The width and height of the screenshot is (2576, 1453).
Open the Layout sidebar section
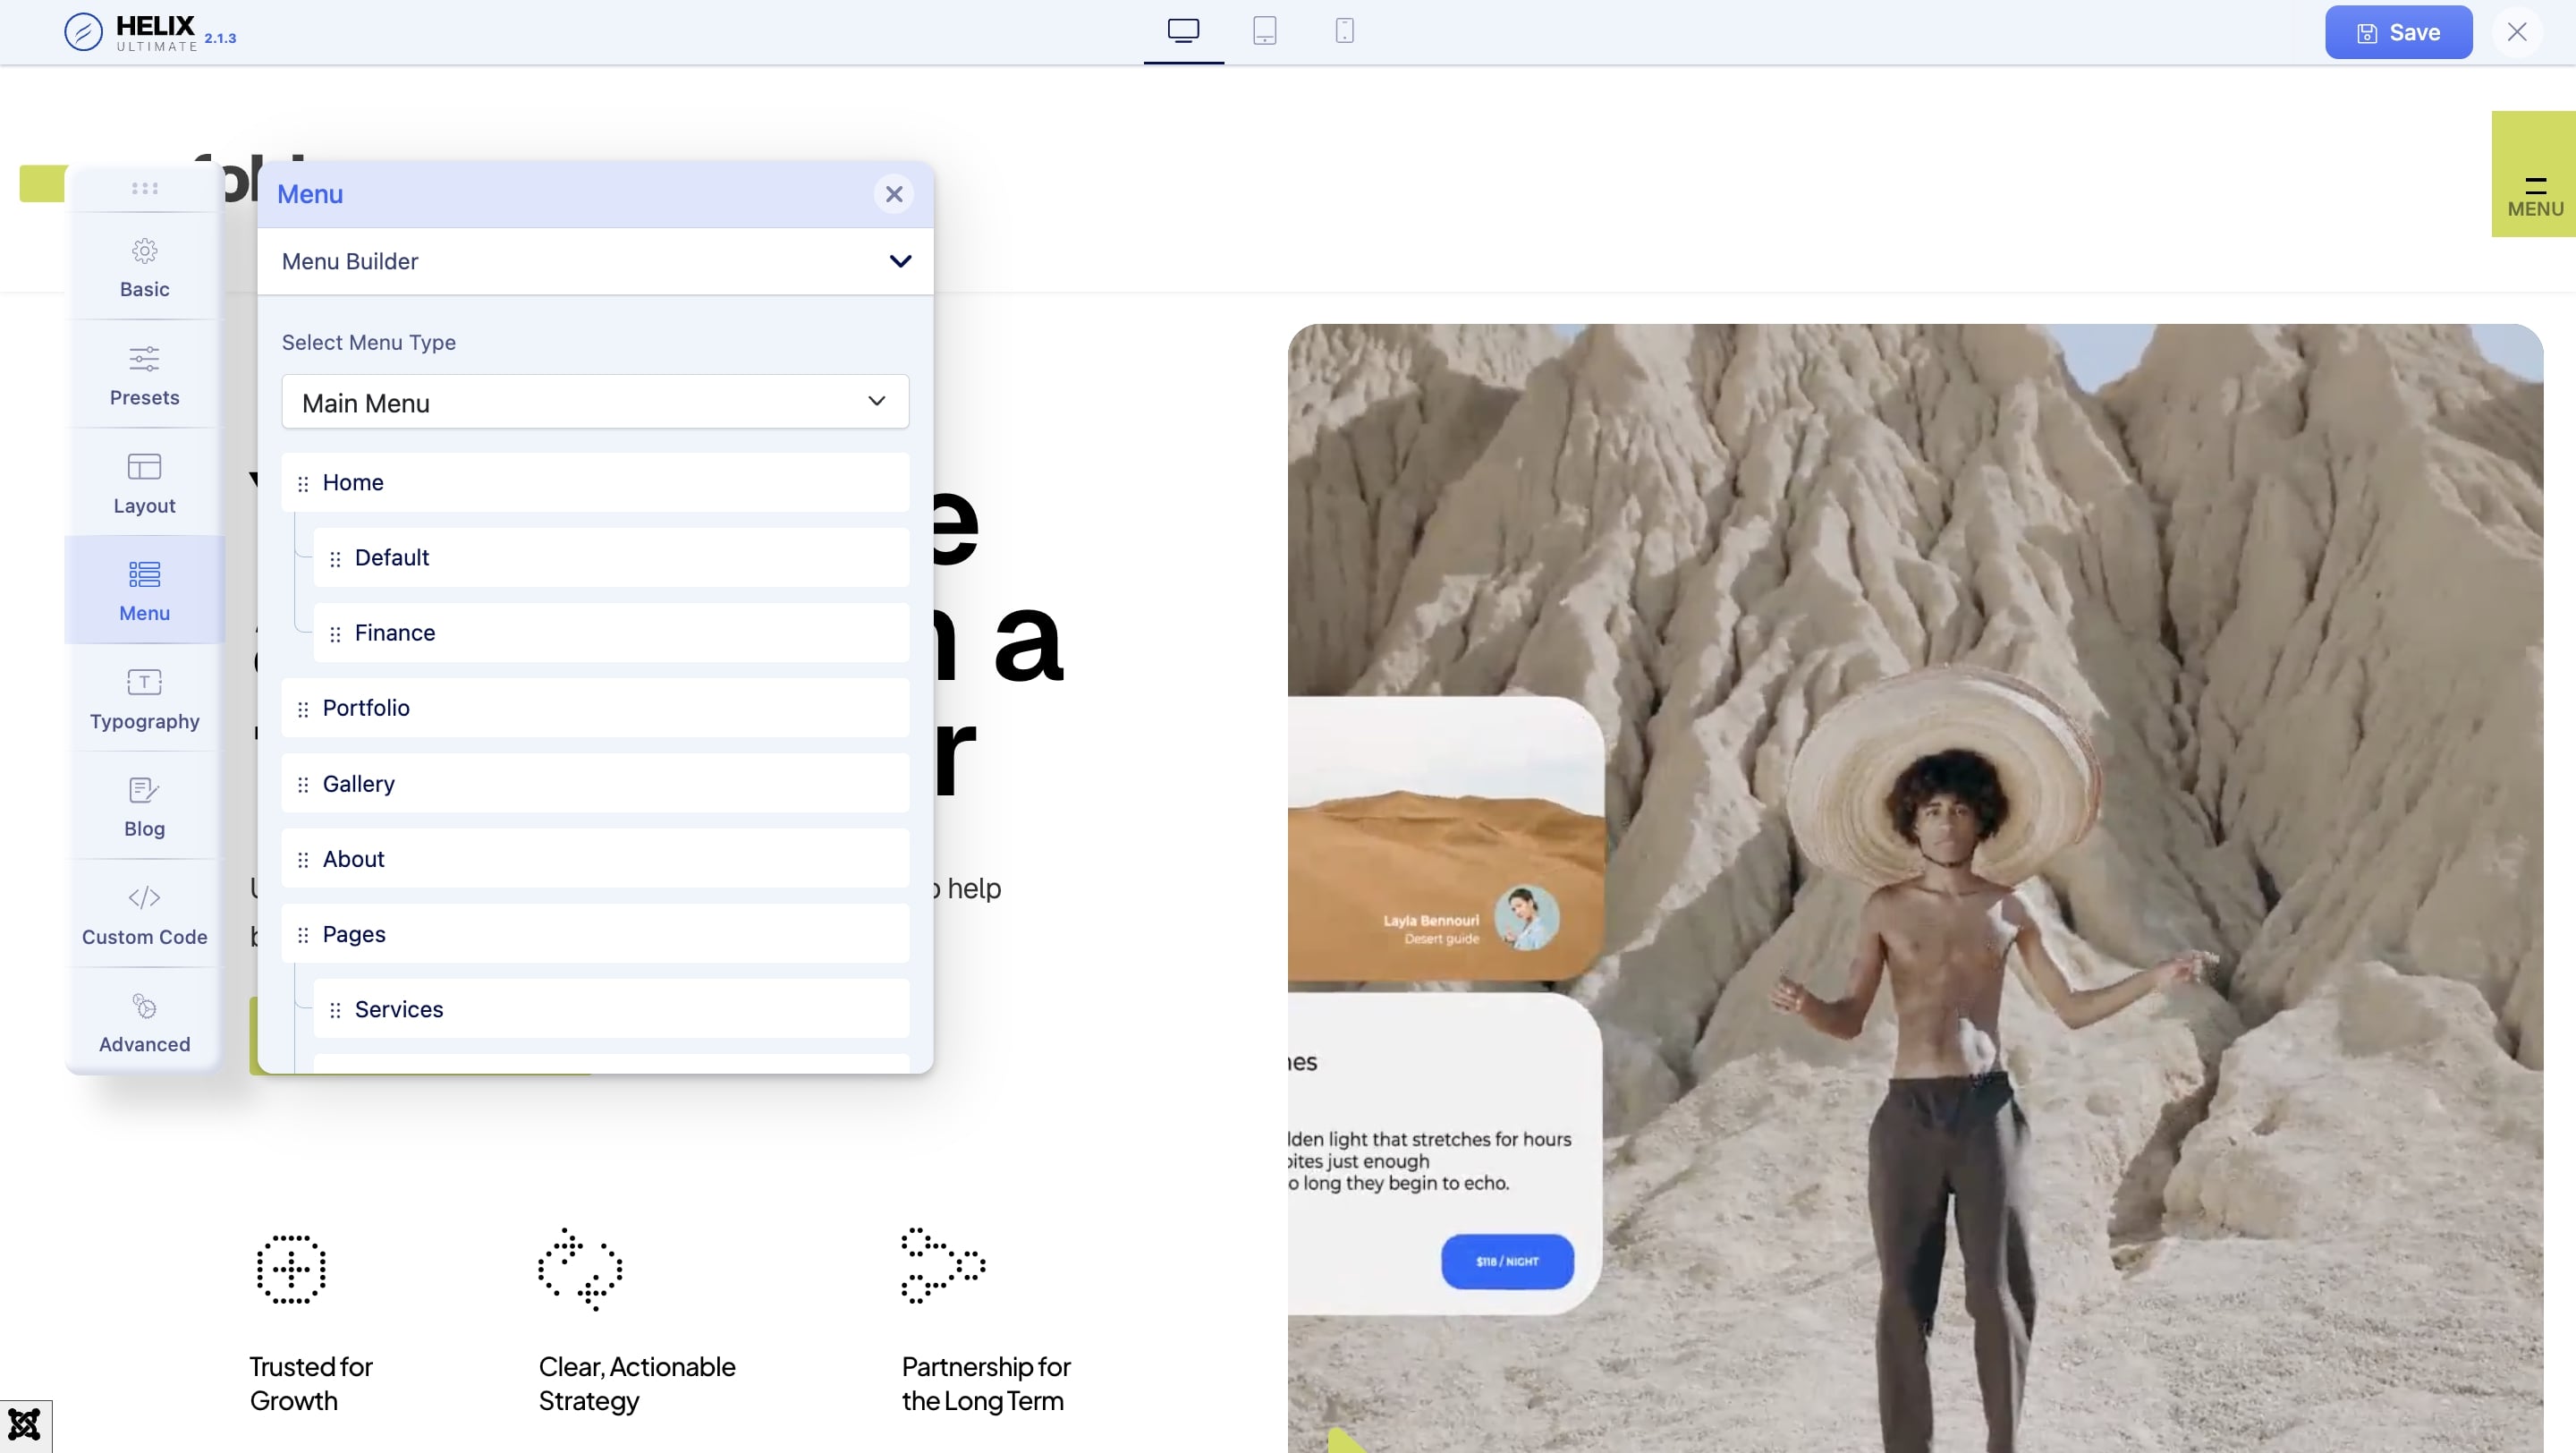[144, 484]
